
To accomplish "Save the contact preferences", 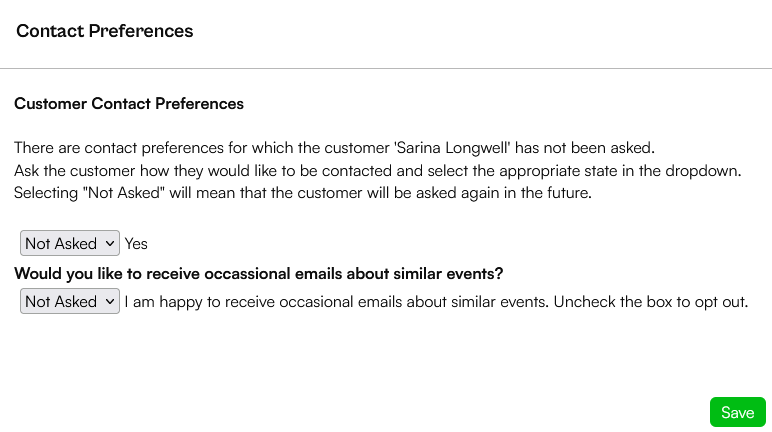I will (738, 412).
